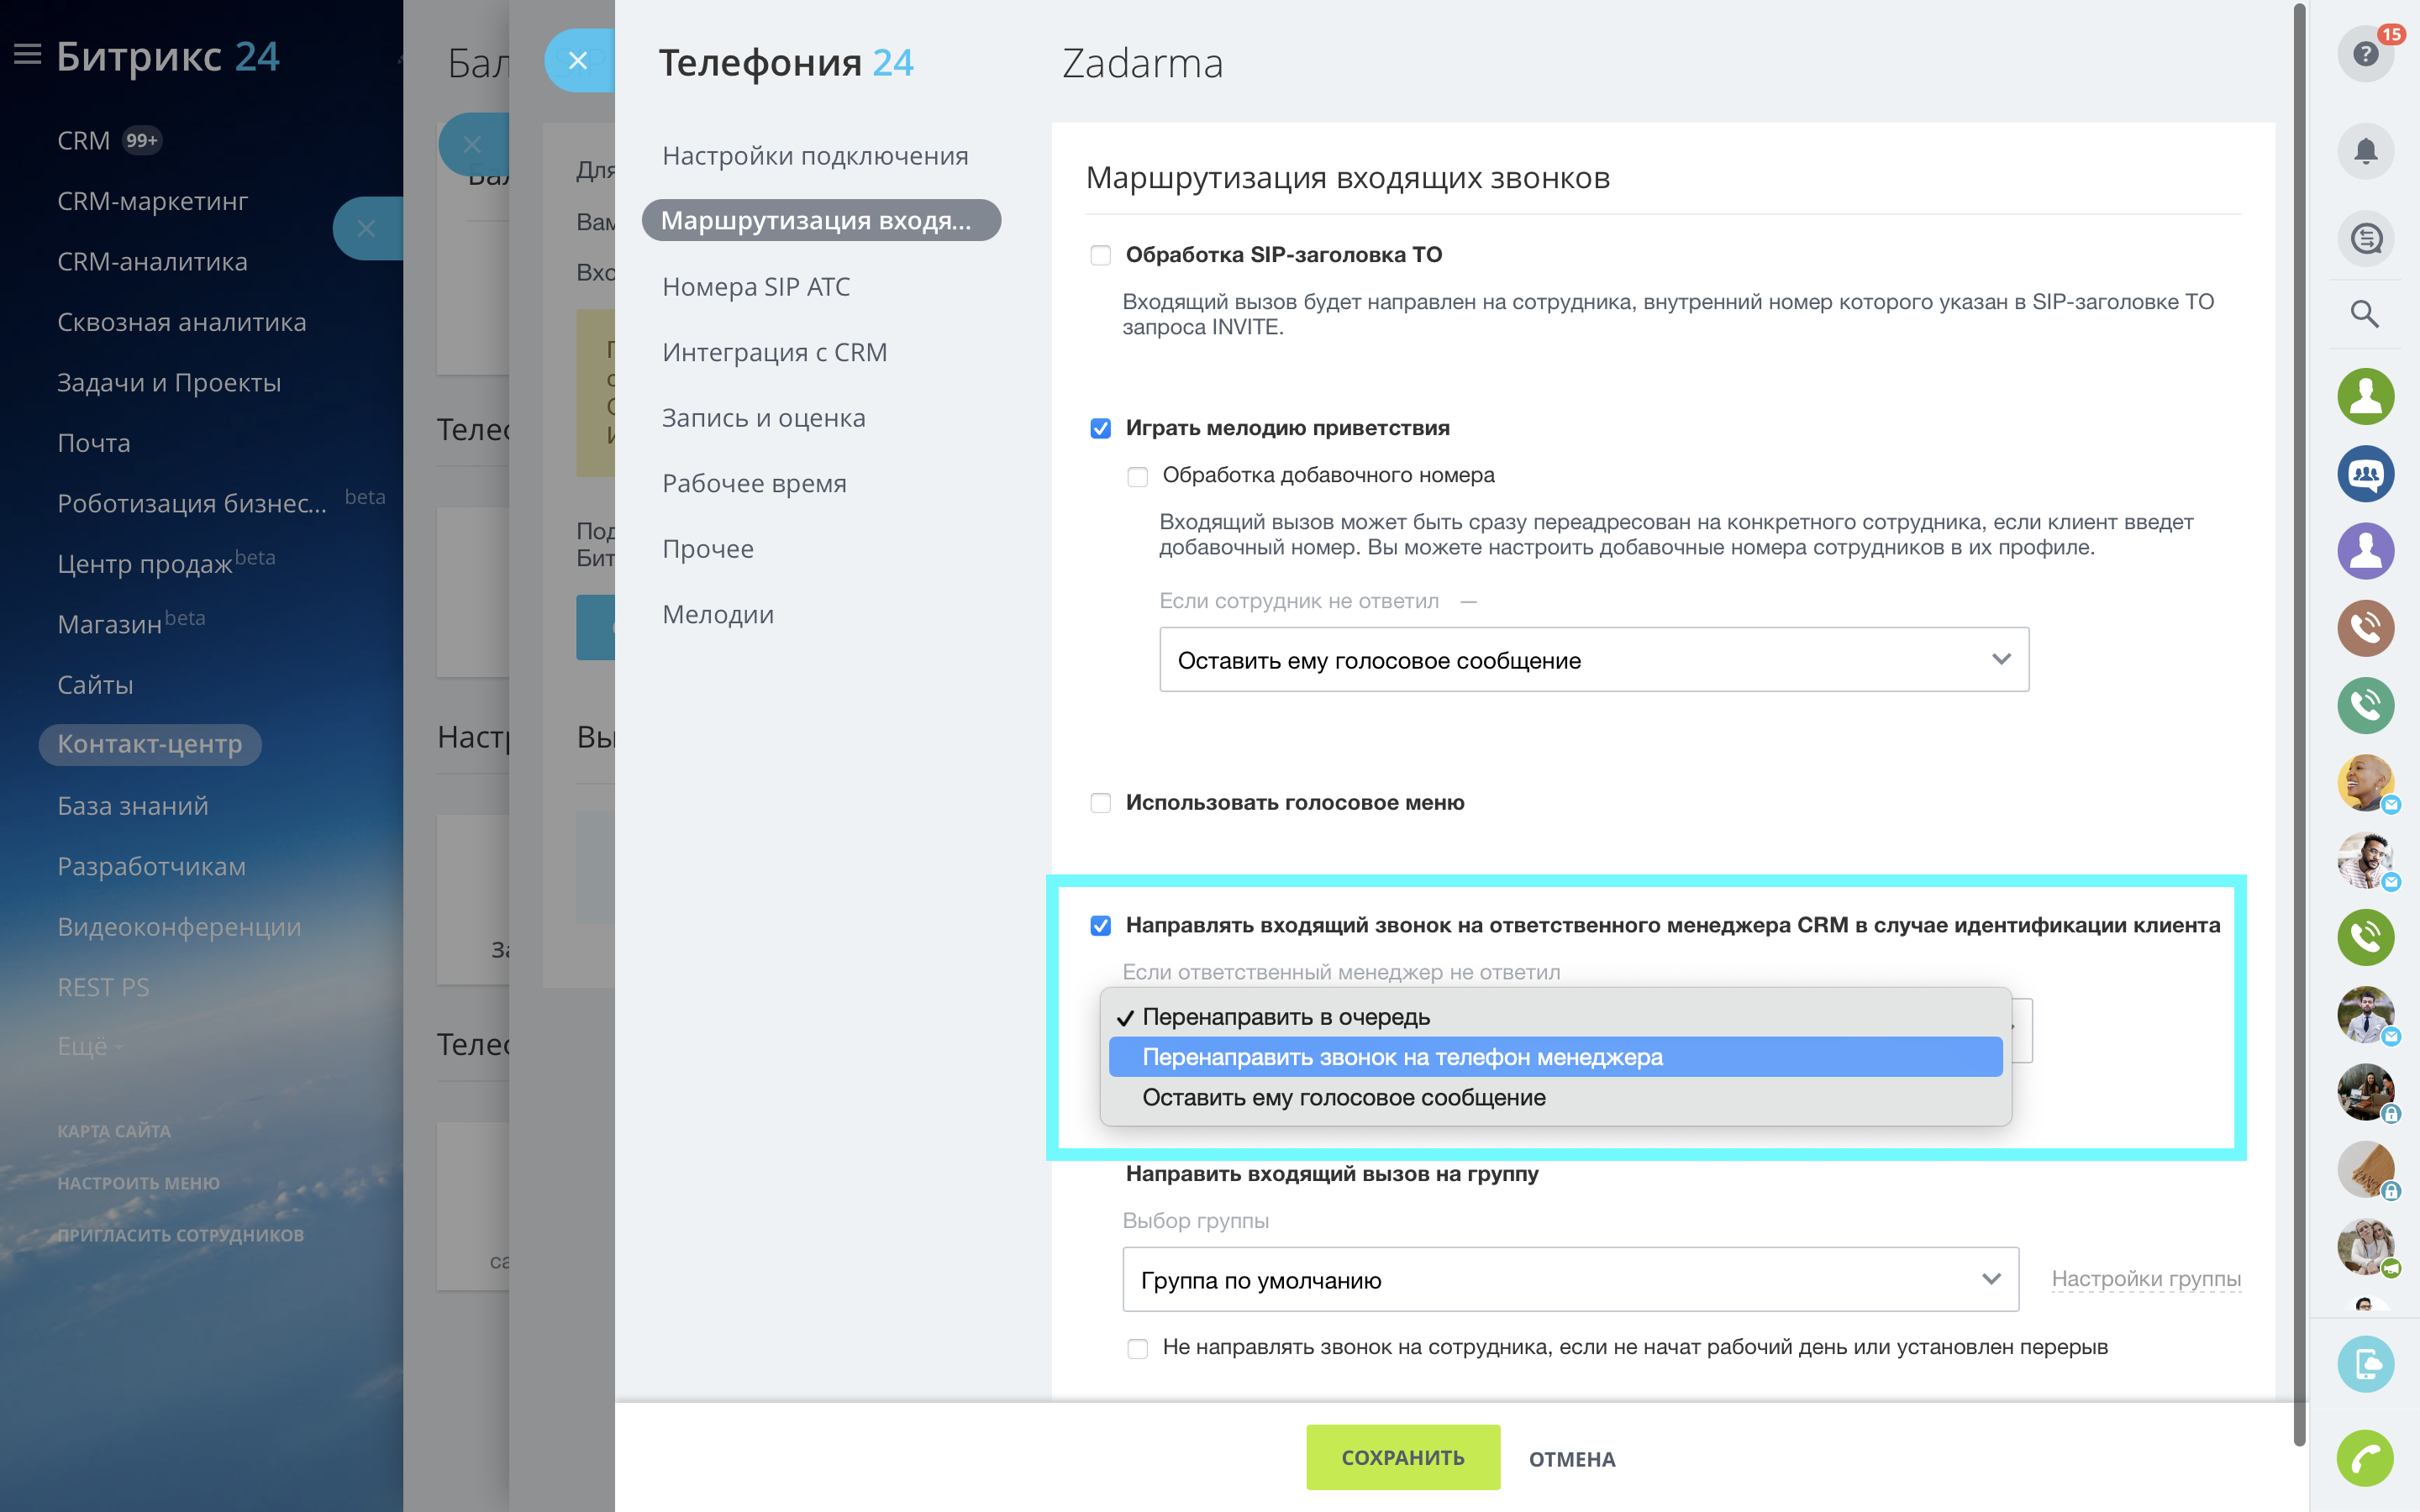Click the Битрикс 24 logo
This screenshot has width=2420, height=1512.
pyautogui.click(x=168, y=56)
